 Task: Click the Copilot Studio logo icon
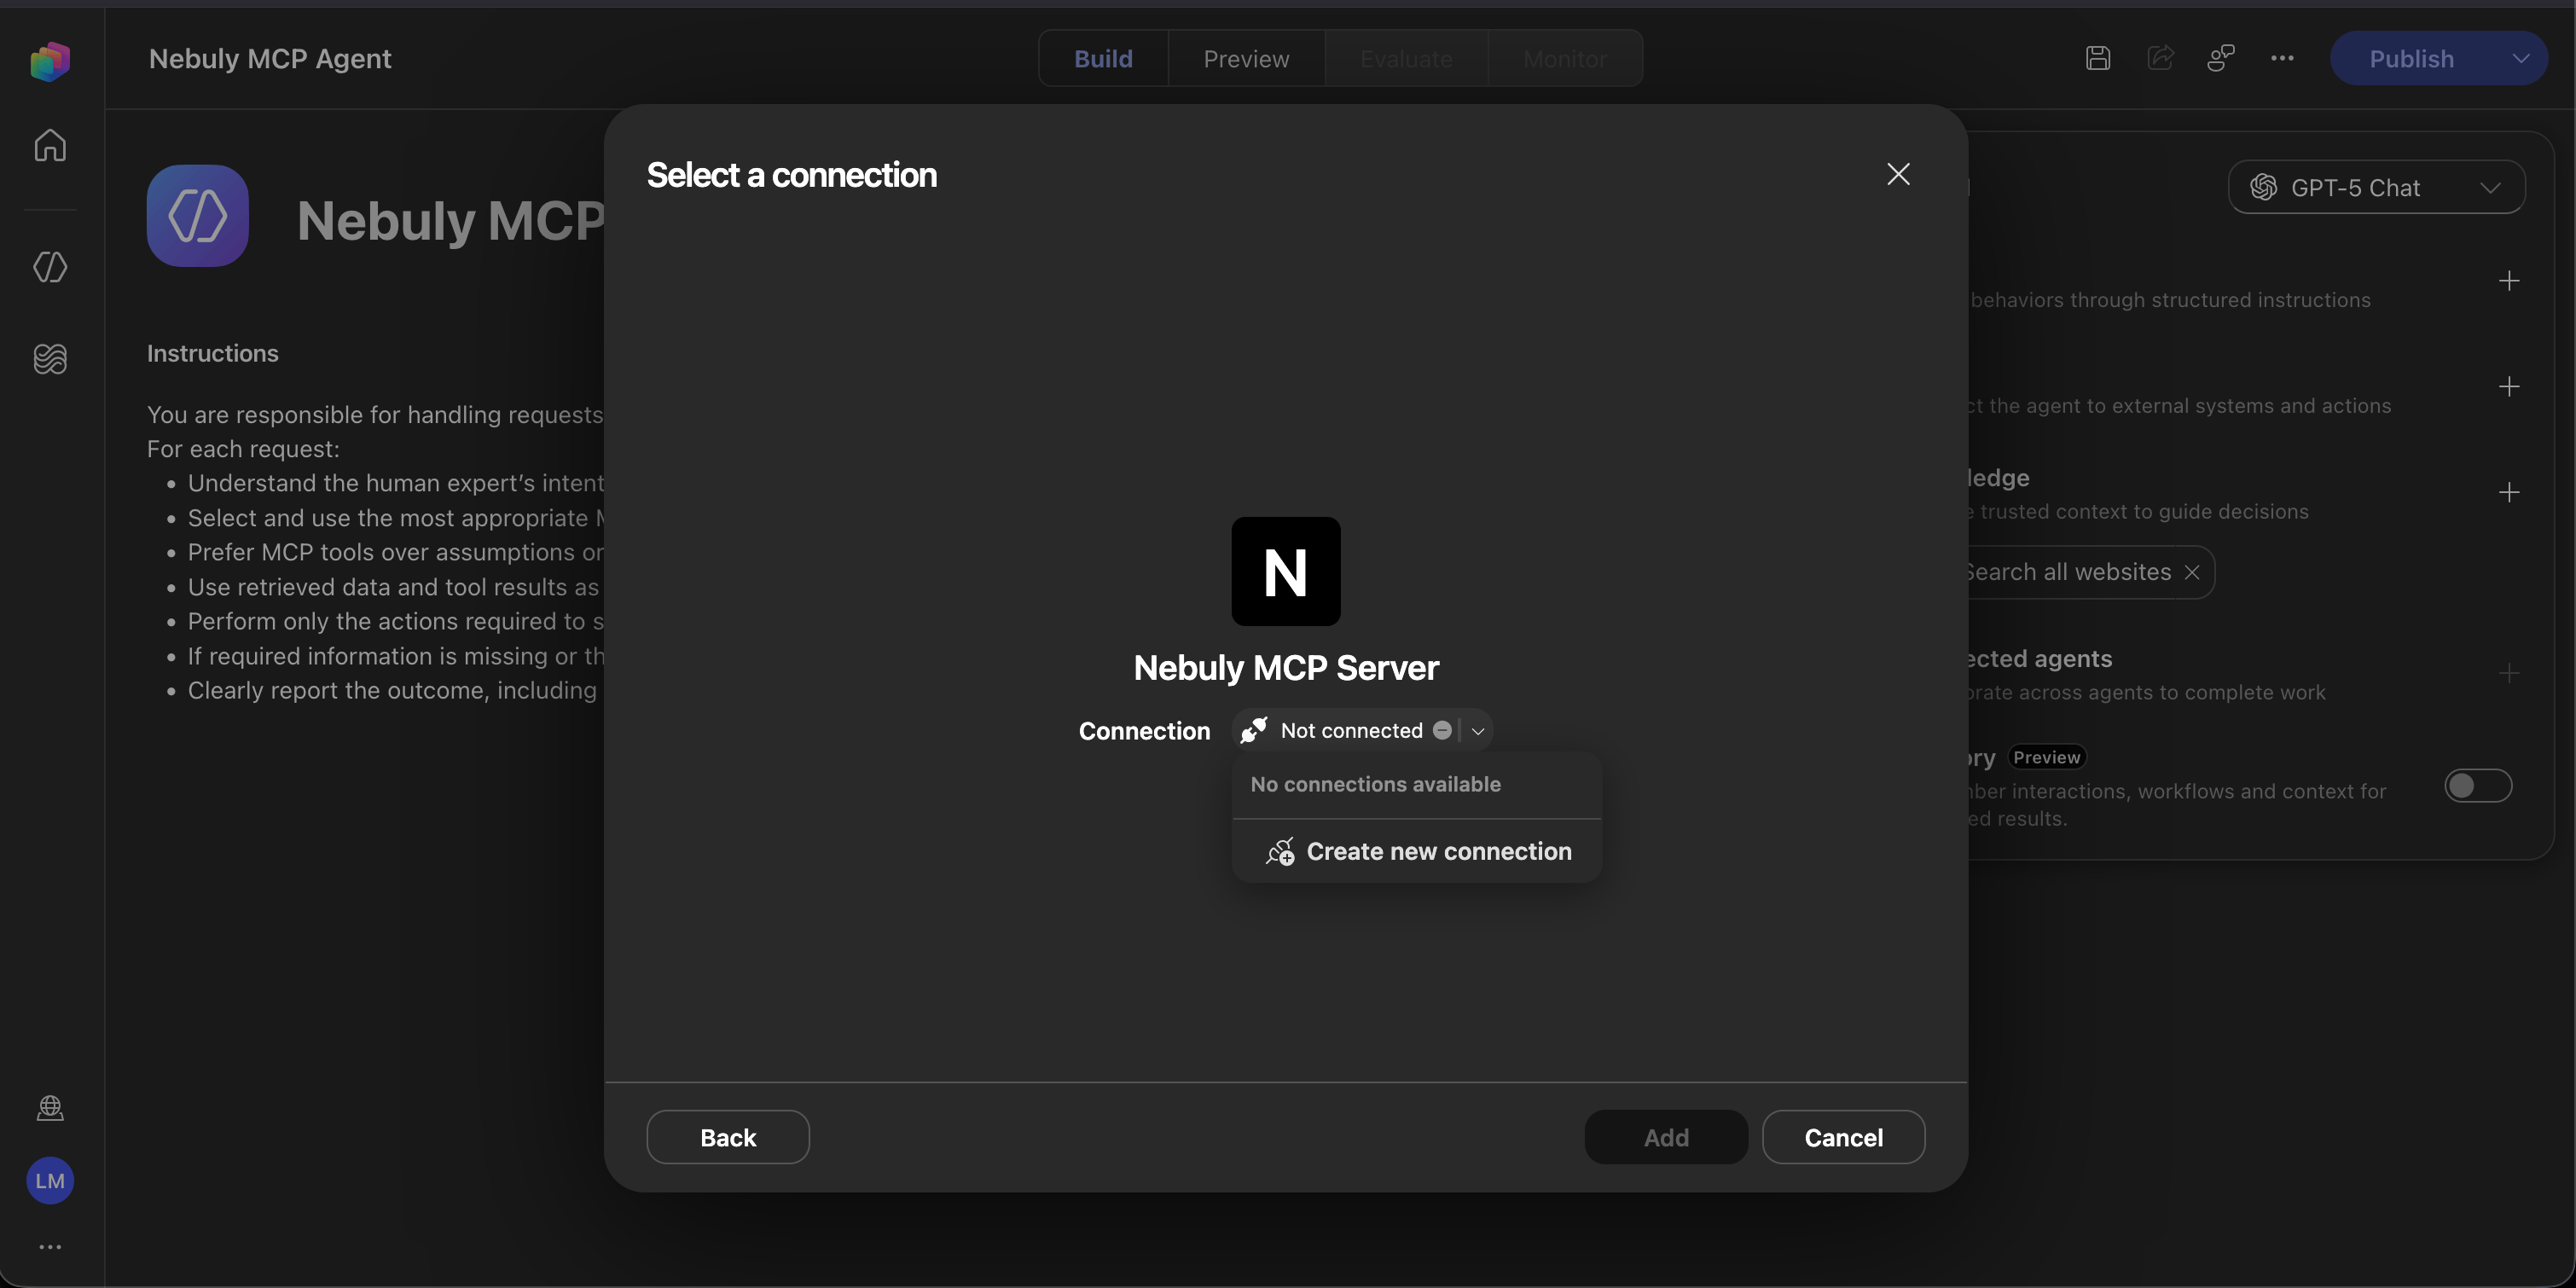50,61
